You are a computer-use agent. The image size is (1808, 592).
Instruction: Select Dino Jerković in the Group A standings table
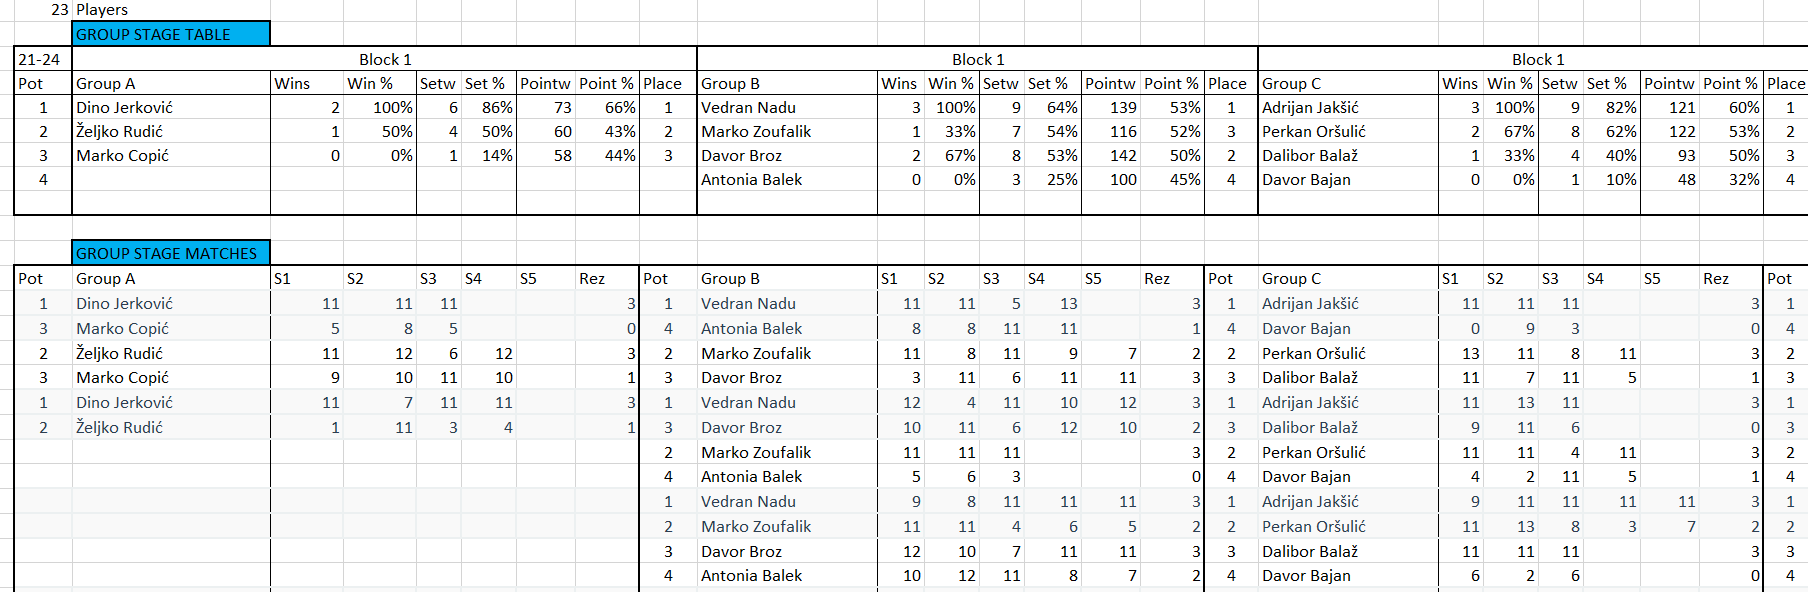point(125,107)
